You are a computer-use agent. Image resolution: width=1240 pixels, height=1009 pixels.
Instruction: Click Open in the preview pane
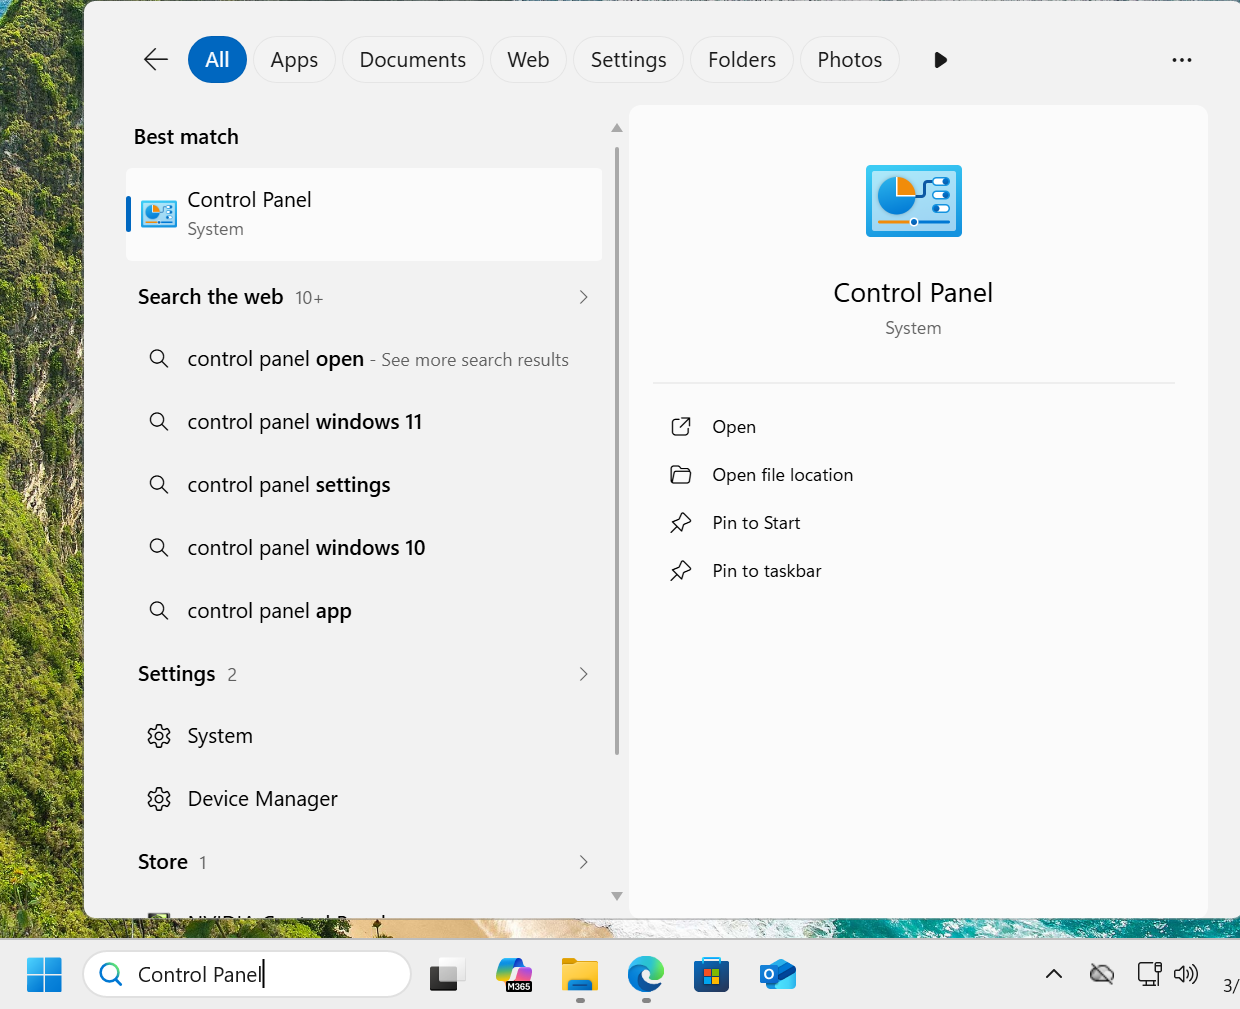point(734,427)
